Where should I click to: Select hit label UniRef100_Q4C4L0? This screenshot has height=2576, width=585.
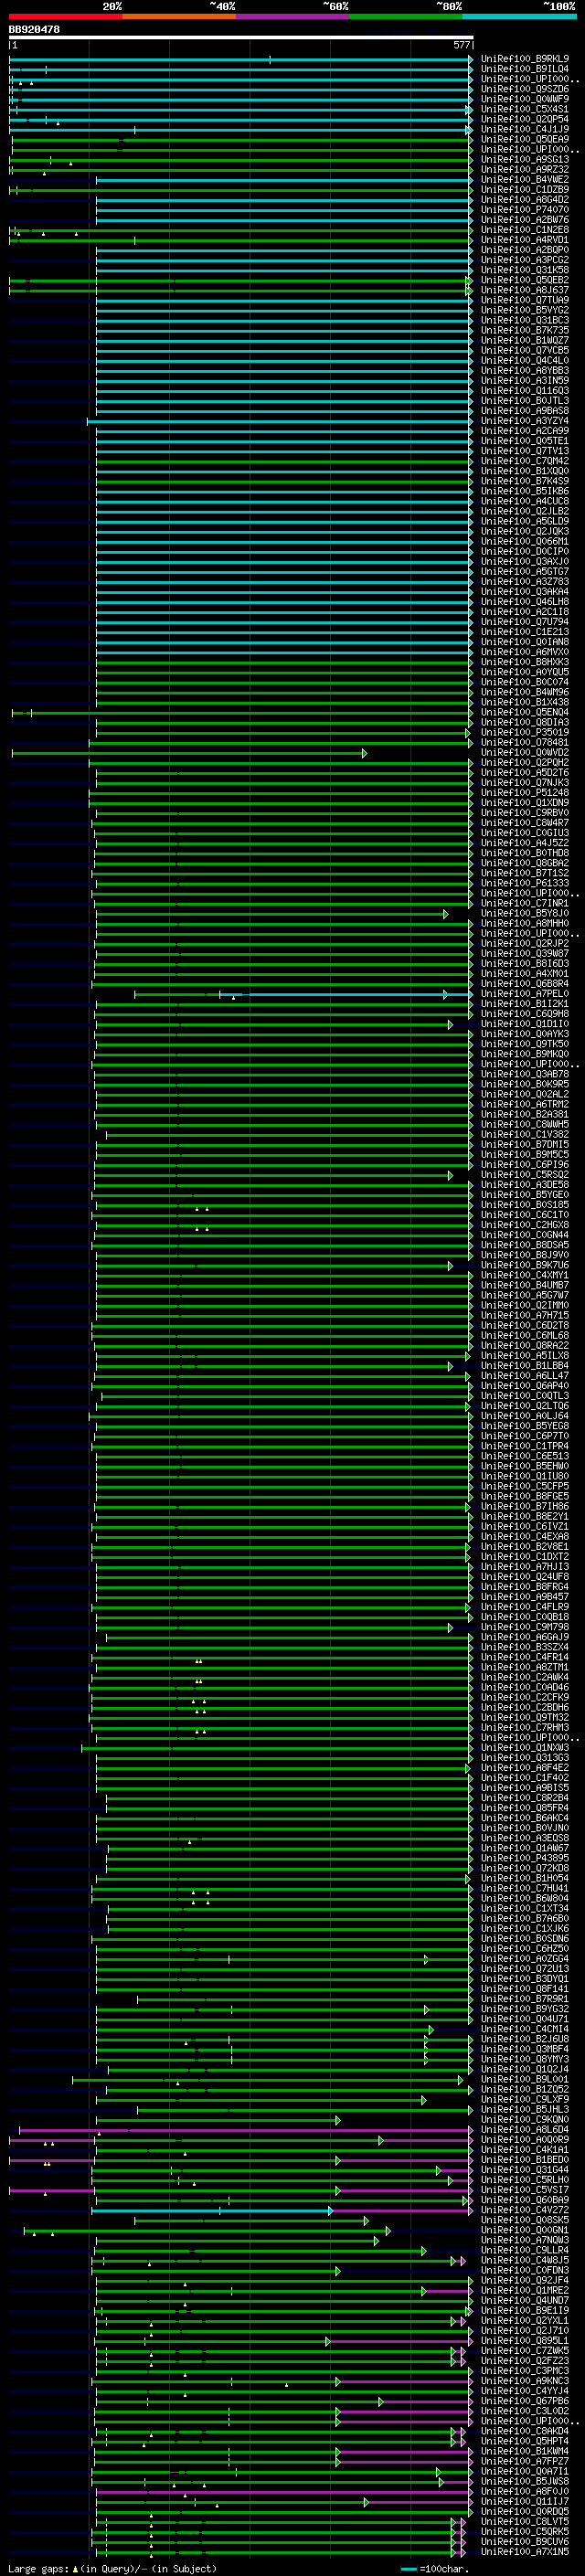coord(525,360)
